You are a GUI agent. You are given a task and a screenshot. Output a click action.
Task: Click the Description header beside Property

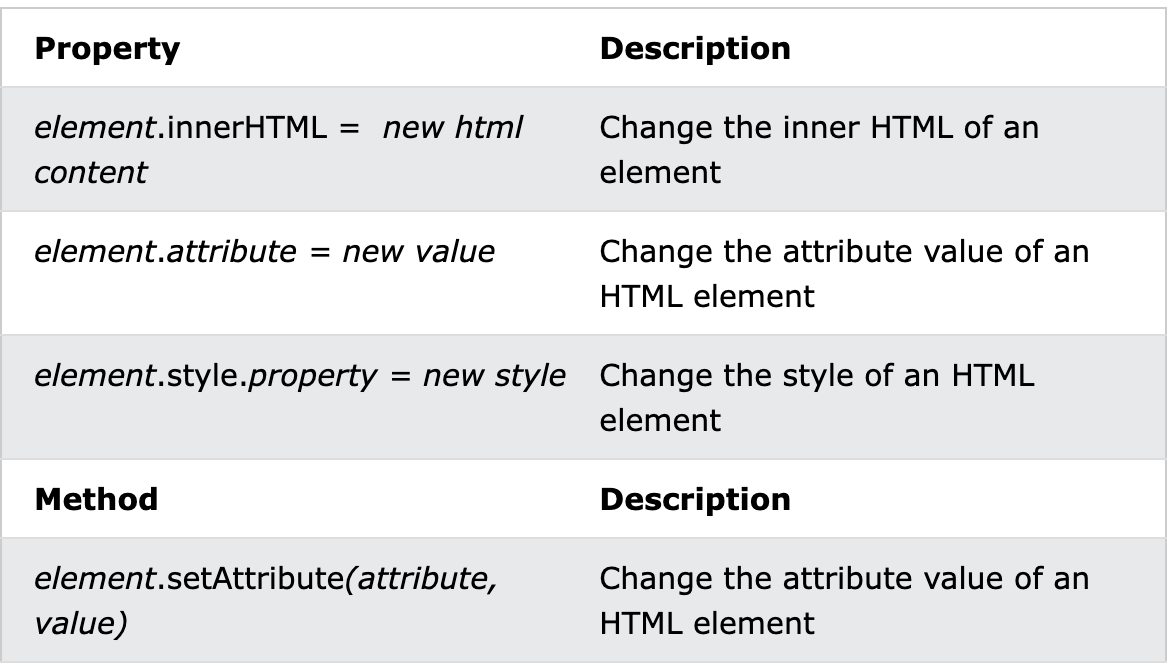point(695,49)
